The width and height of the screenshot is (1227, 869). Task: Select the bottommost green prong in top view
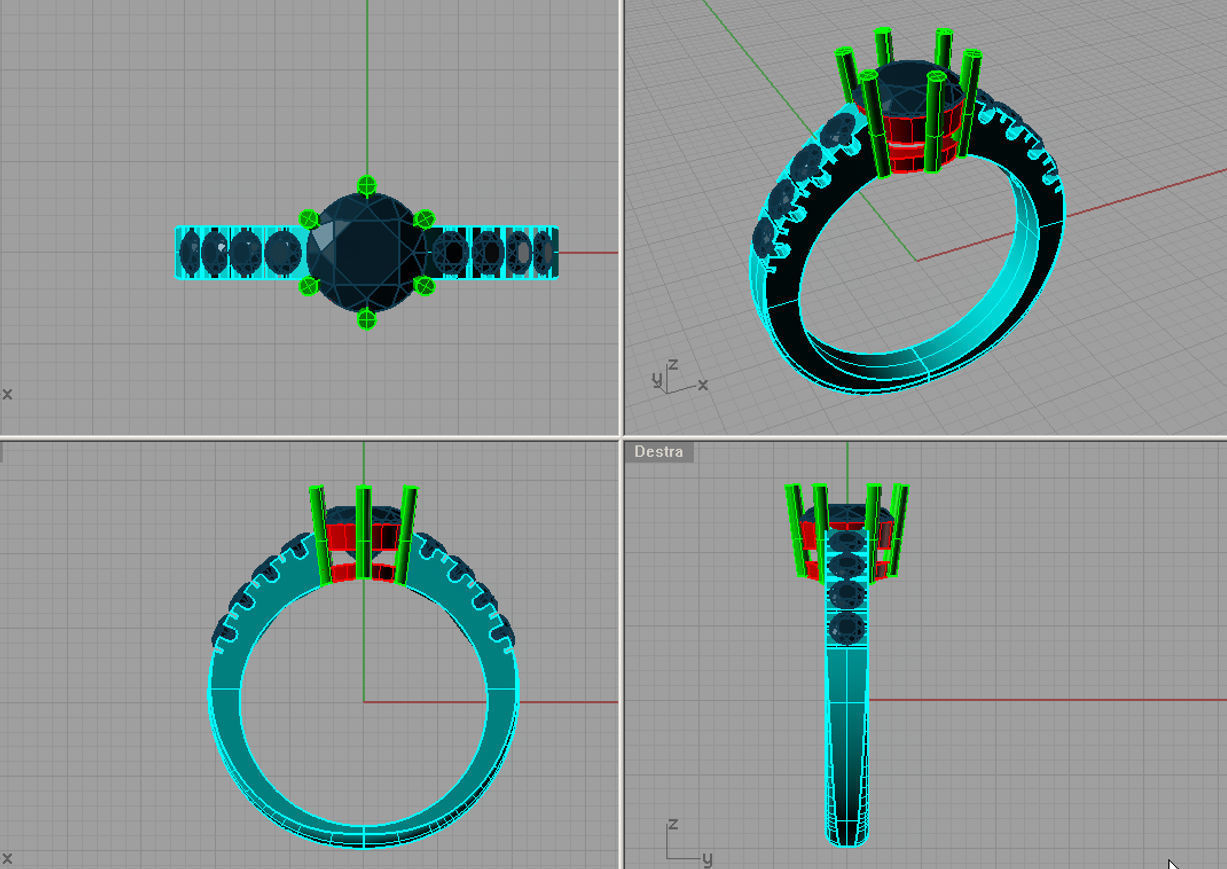[366, 319]
